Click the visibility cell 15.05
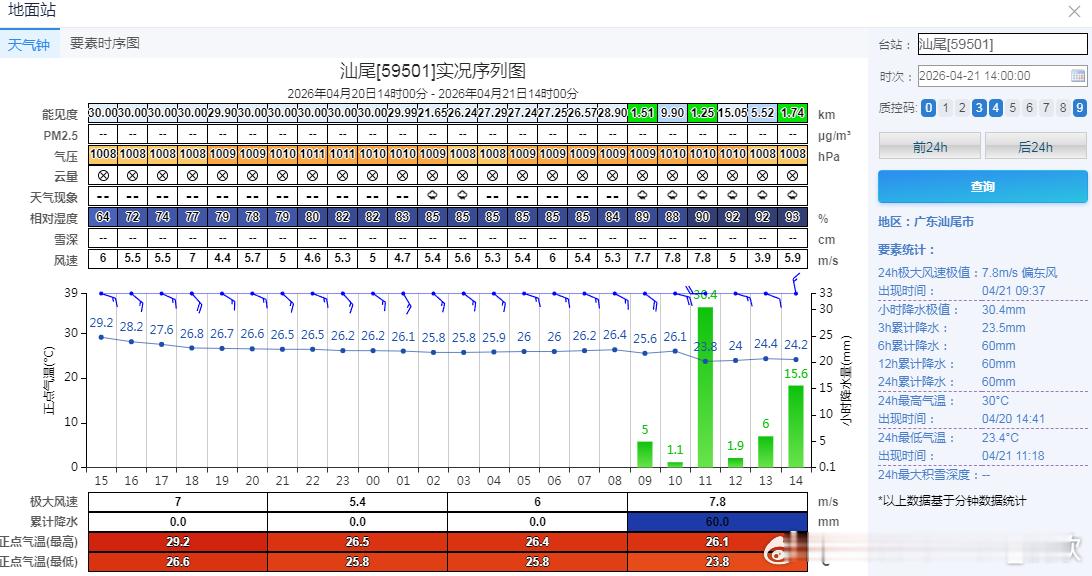The height and width of the screenshot is (576, 1092). click(732, 113)
